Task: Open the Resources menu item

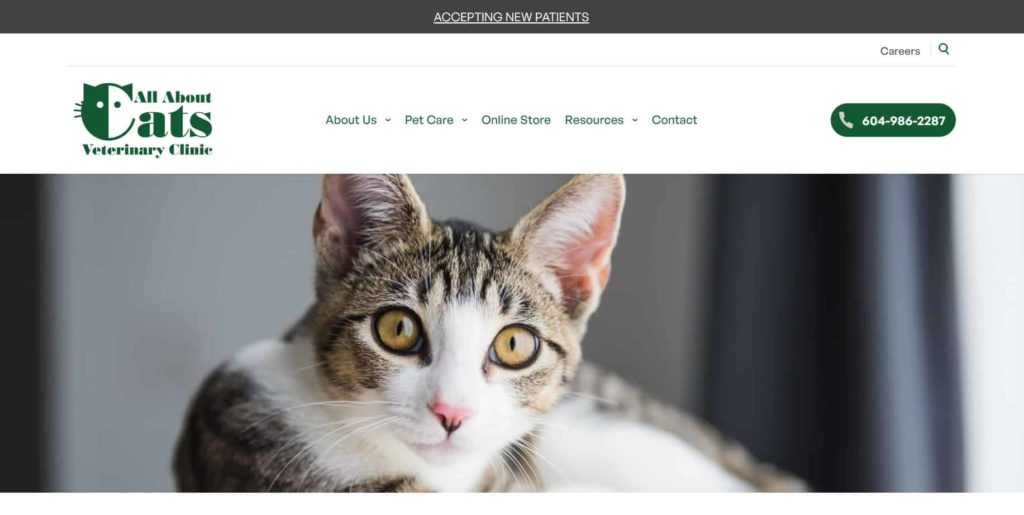Action: click(x=594, y=120)
